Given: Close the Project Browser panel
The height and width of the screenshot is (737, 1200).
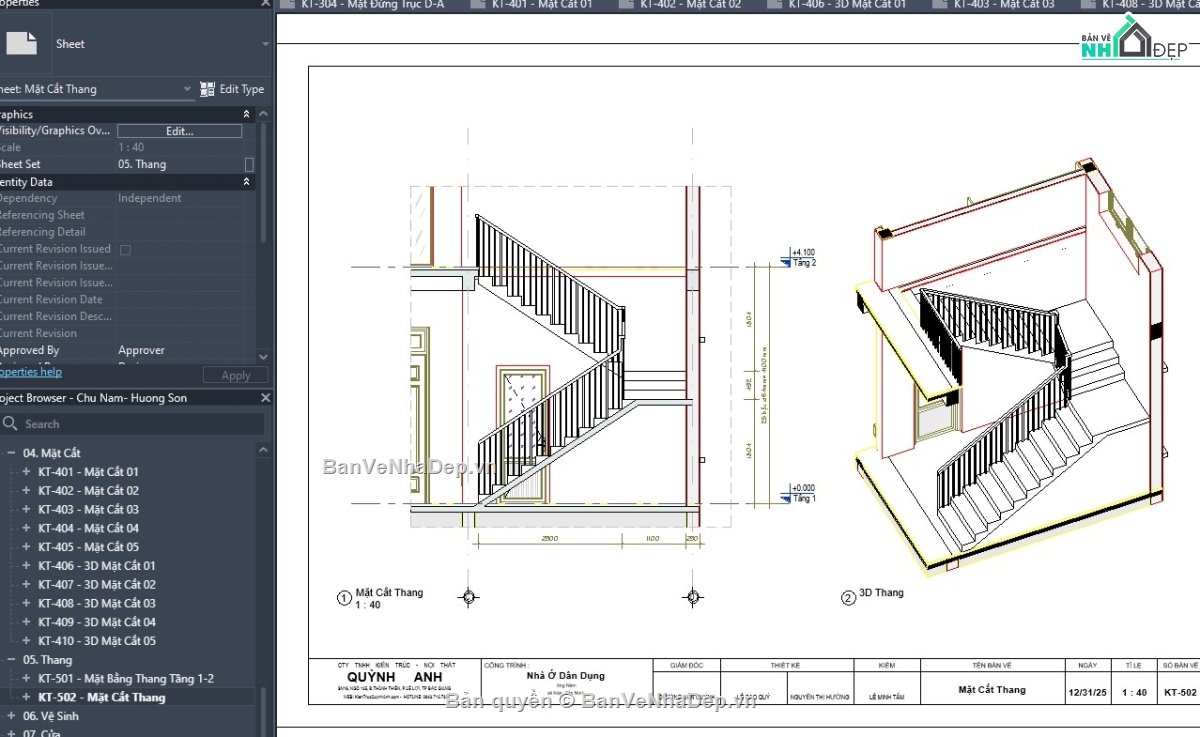Looking at the screenshot, I should (x=265, y=398).
